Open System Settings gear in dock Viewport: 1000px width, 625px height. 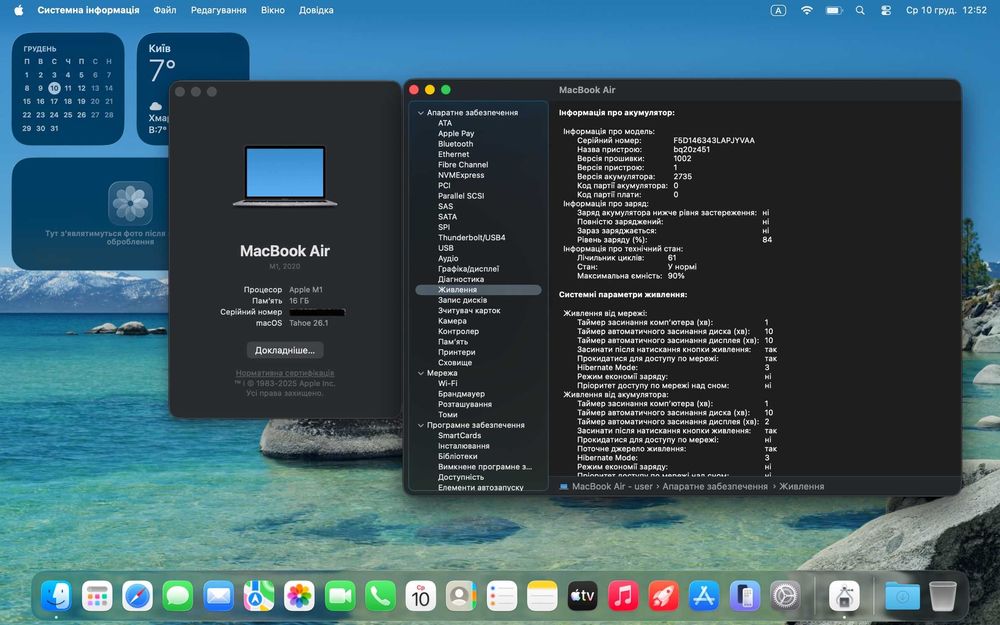pyautogui.click(x=785, y=596)
